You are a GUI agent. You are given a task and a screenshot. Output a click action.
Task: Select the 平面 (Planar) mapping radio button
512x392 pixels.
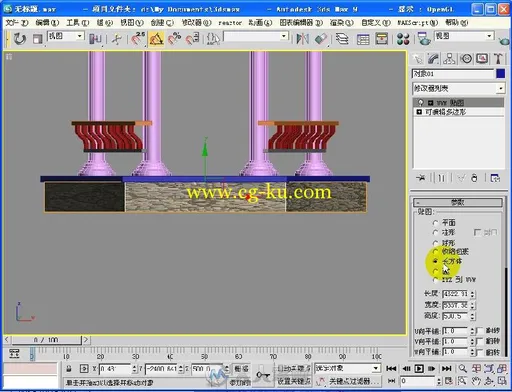click(x=435, y=222)
